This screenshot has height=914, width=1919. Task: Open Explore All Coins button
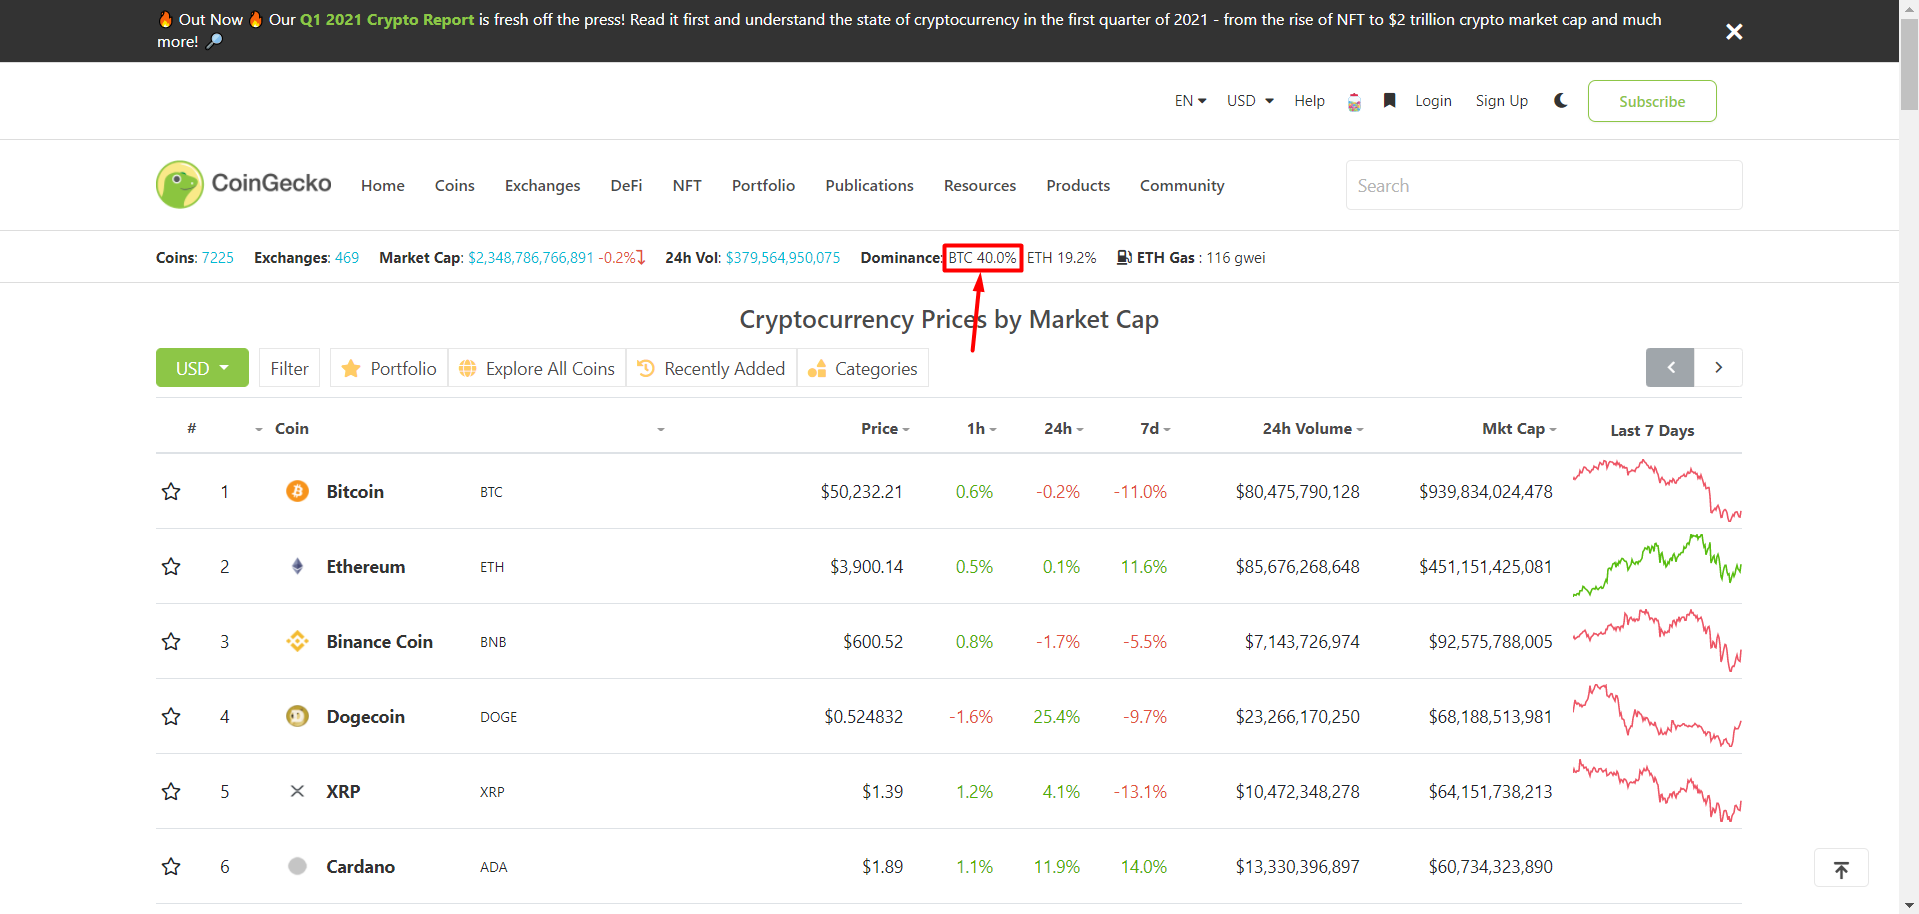[x=537, y=368]
